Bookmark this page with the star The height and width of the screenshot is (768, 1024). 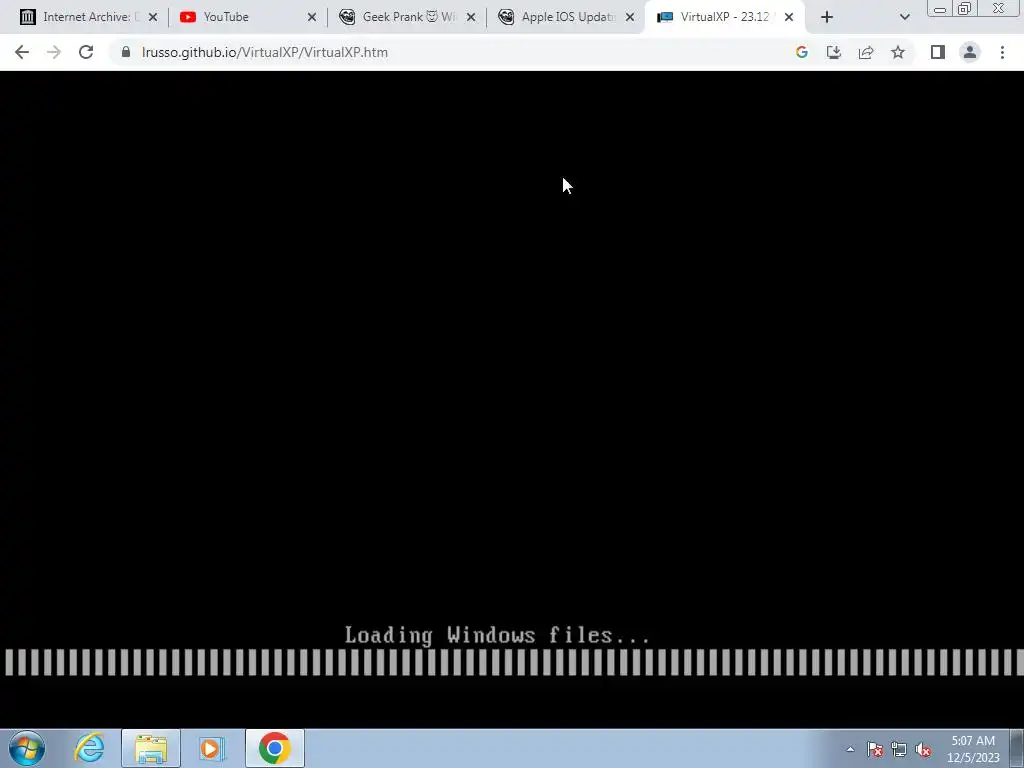click(x=898, y=52)
